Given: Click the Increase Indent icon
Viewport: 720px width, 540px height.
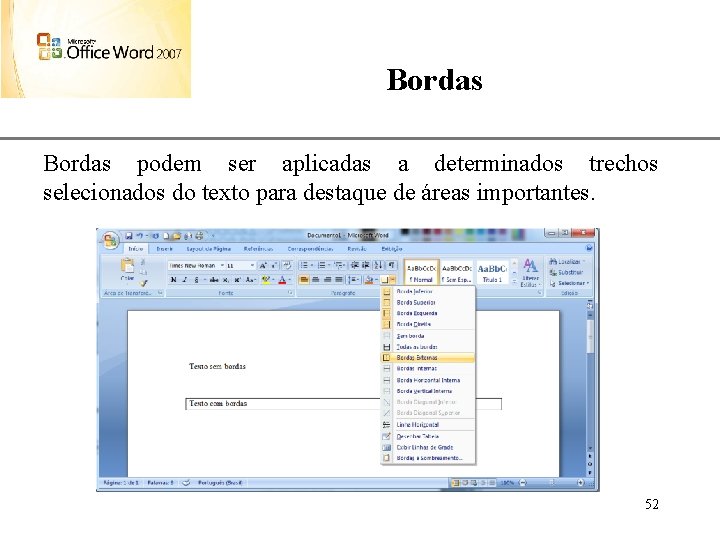Looking at the screenshot, I should coord(366,265).
